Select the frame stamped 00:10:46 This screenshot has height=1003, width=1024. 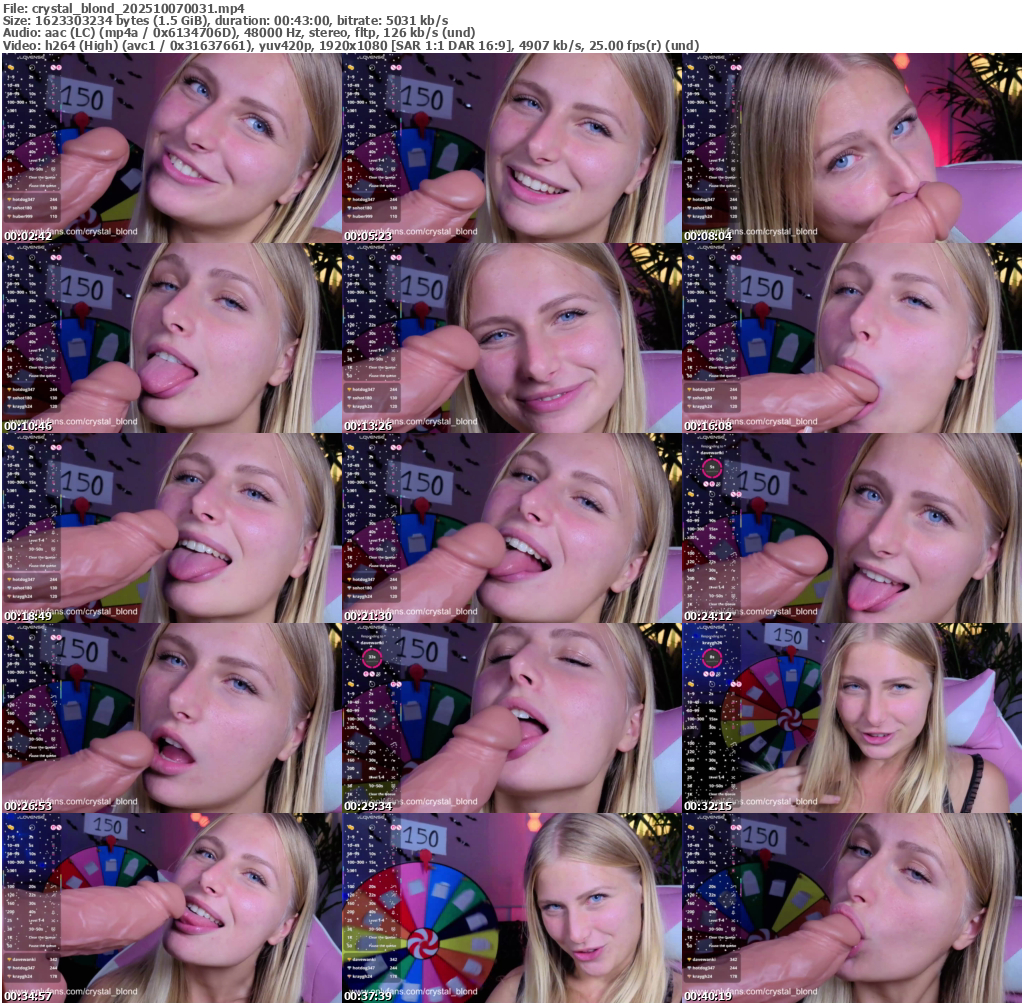(x=172, y=338)
